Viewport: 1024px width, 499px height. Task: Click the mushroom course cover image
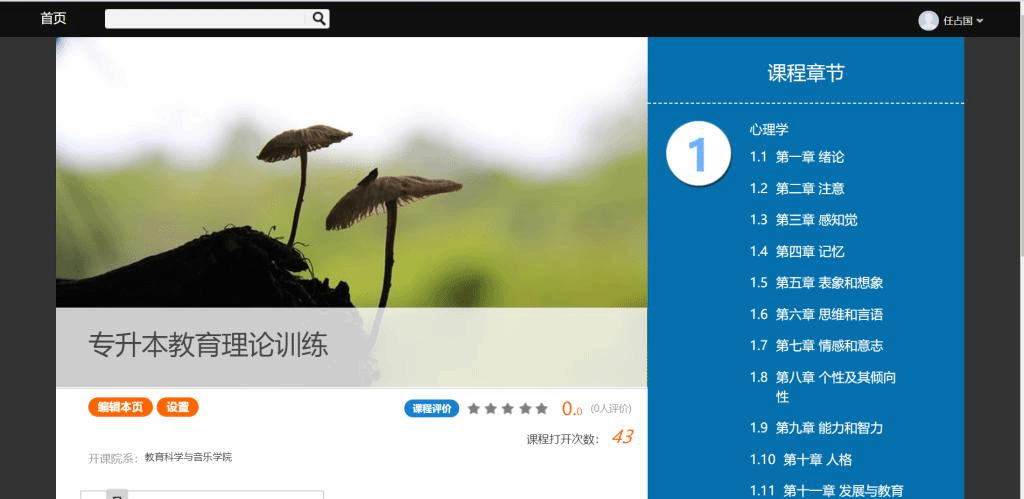point(351,172)
